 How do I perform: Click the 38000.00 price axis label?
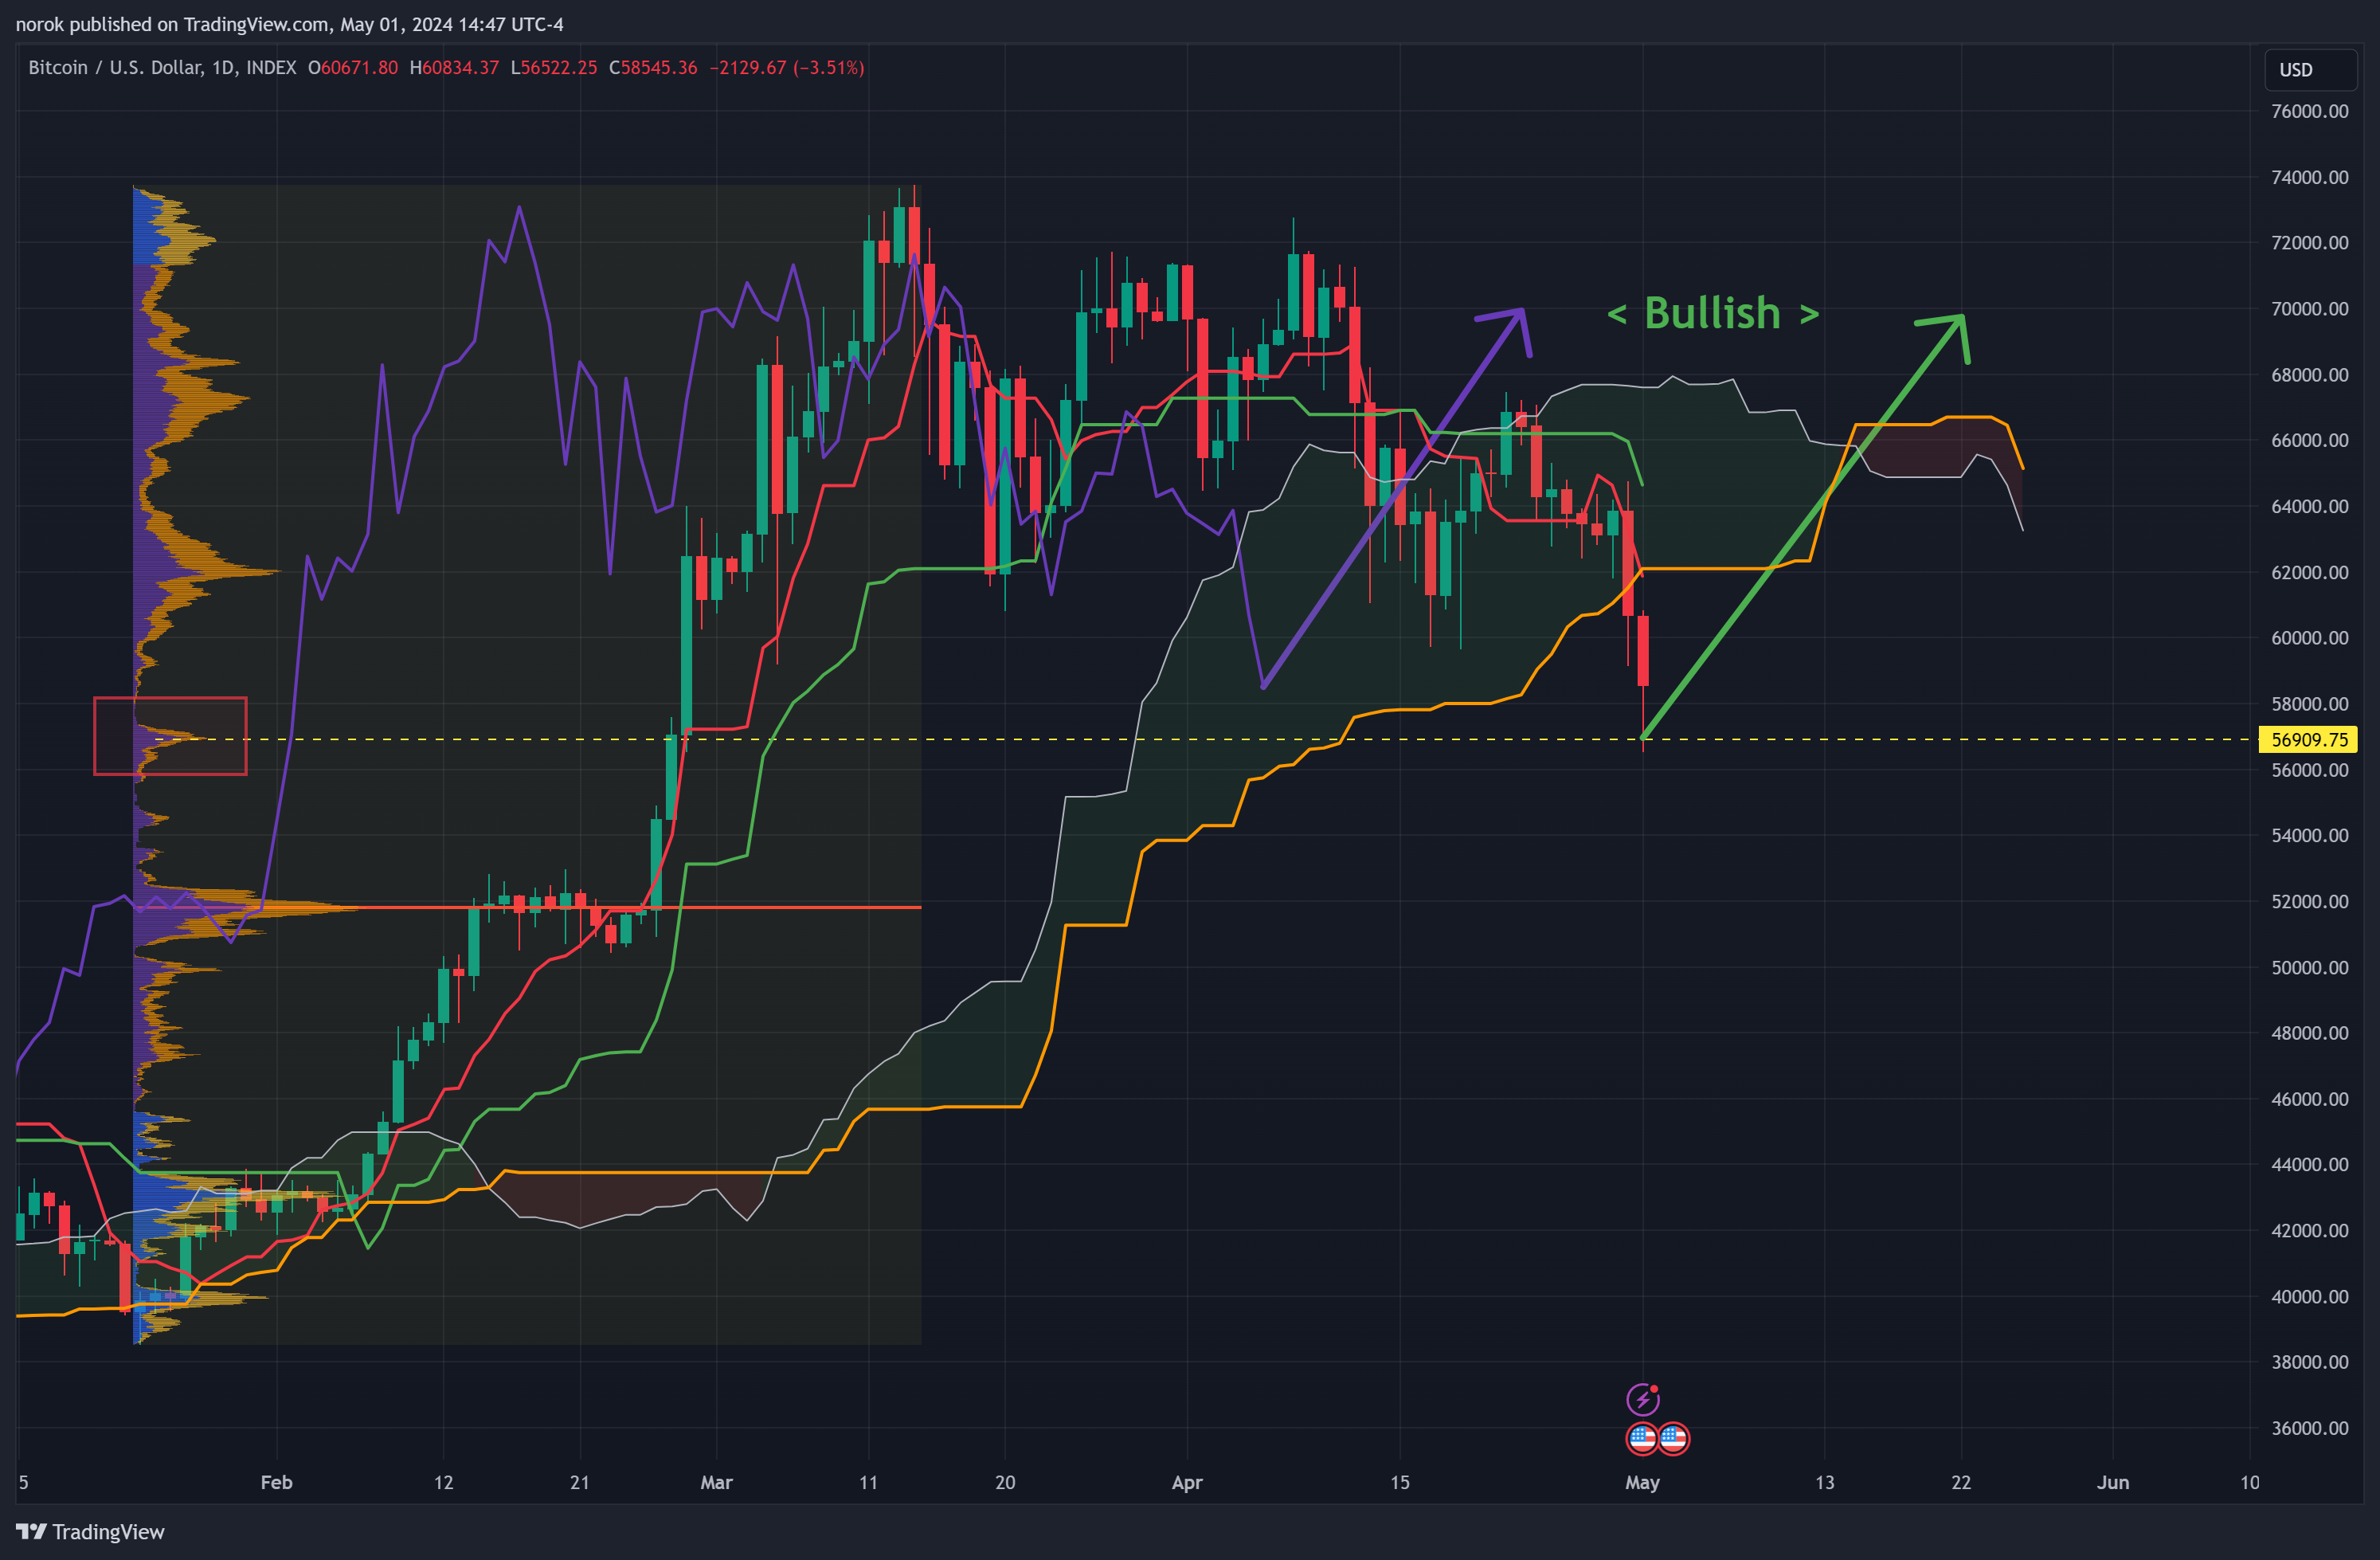[2309, 1362]
